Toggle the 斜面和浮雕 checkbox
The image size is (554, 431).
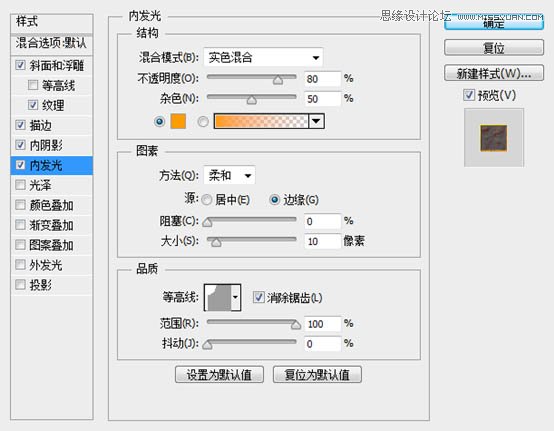click(20, 65)
